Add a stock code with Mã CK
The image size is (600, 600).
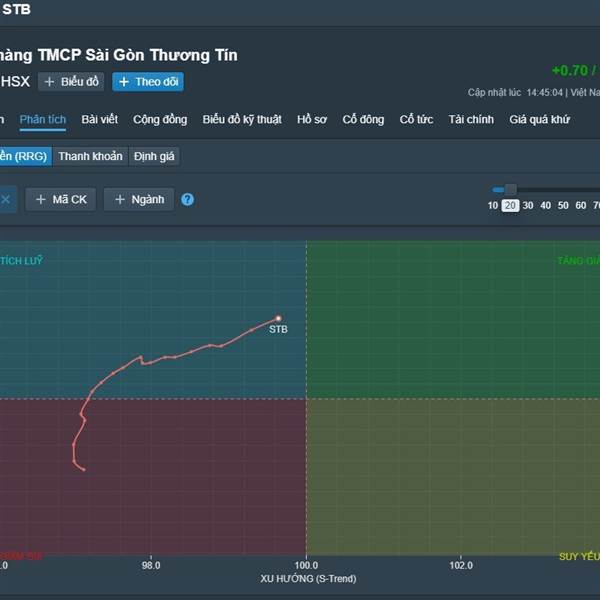[61, 199]
